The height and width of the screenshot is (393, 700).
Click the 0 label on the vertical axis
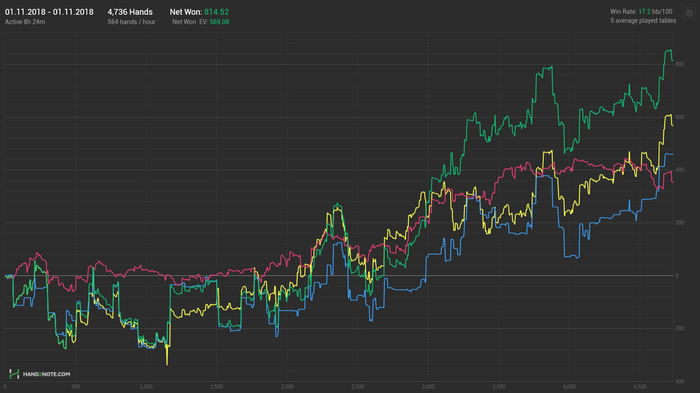[x=677, y=276]
